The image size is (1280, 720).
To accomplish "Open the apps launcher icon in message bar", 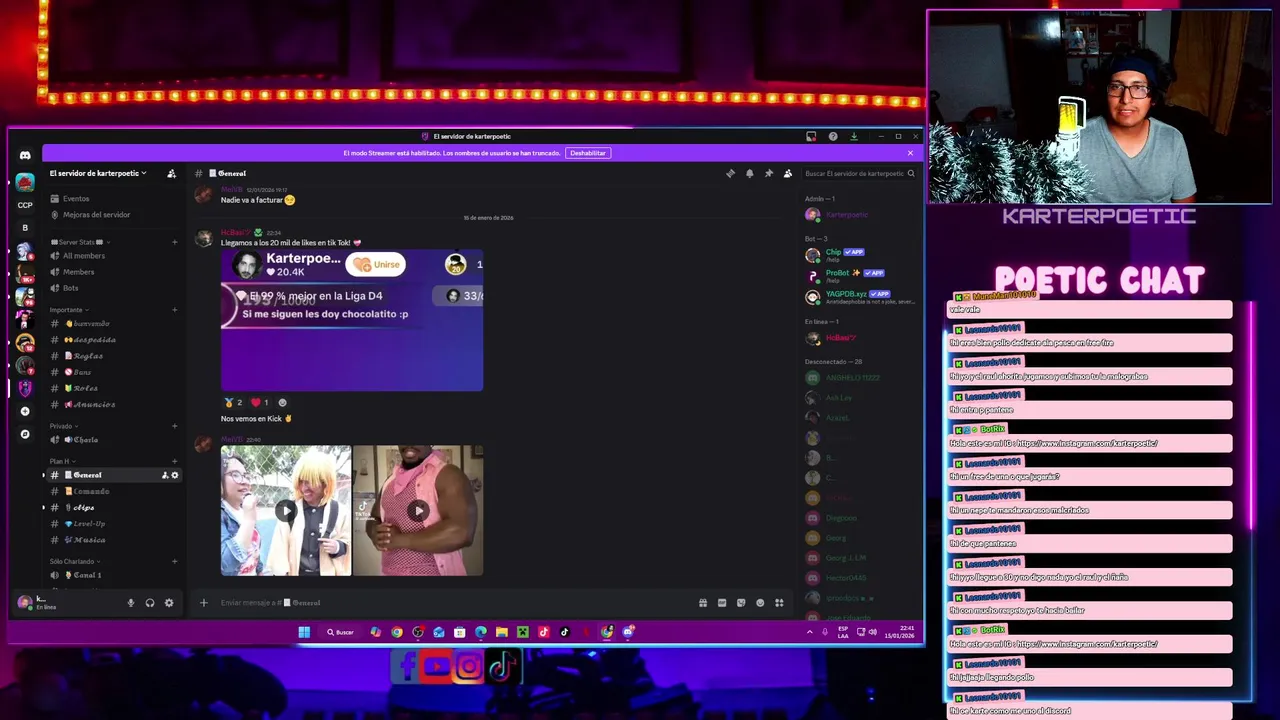I will pos(779,603).
